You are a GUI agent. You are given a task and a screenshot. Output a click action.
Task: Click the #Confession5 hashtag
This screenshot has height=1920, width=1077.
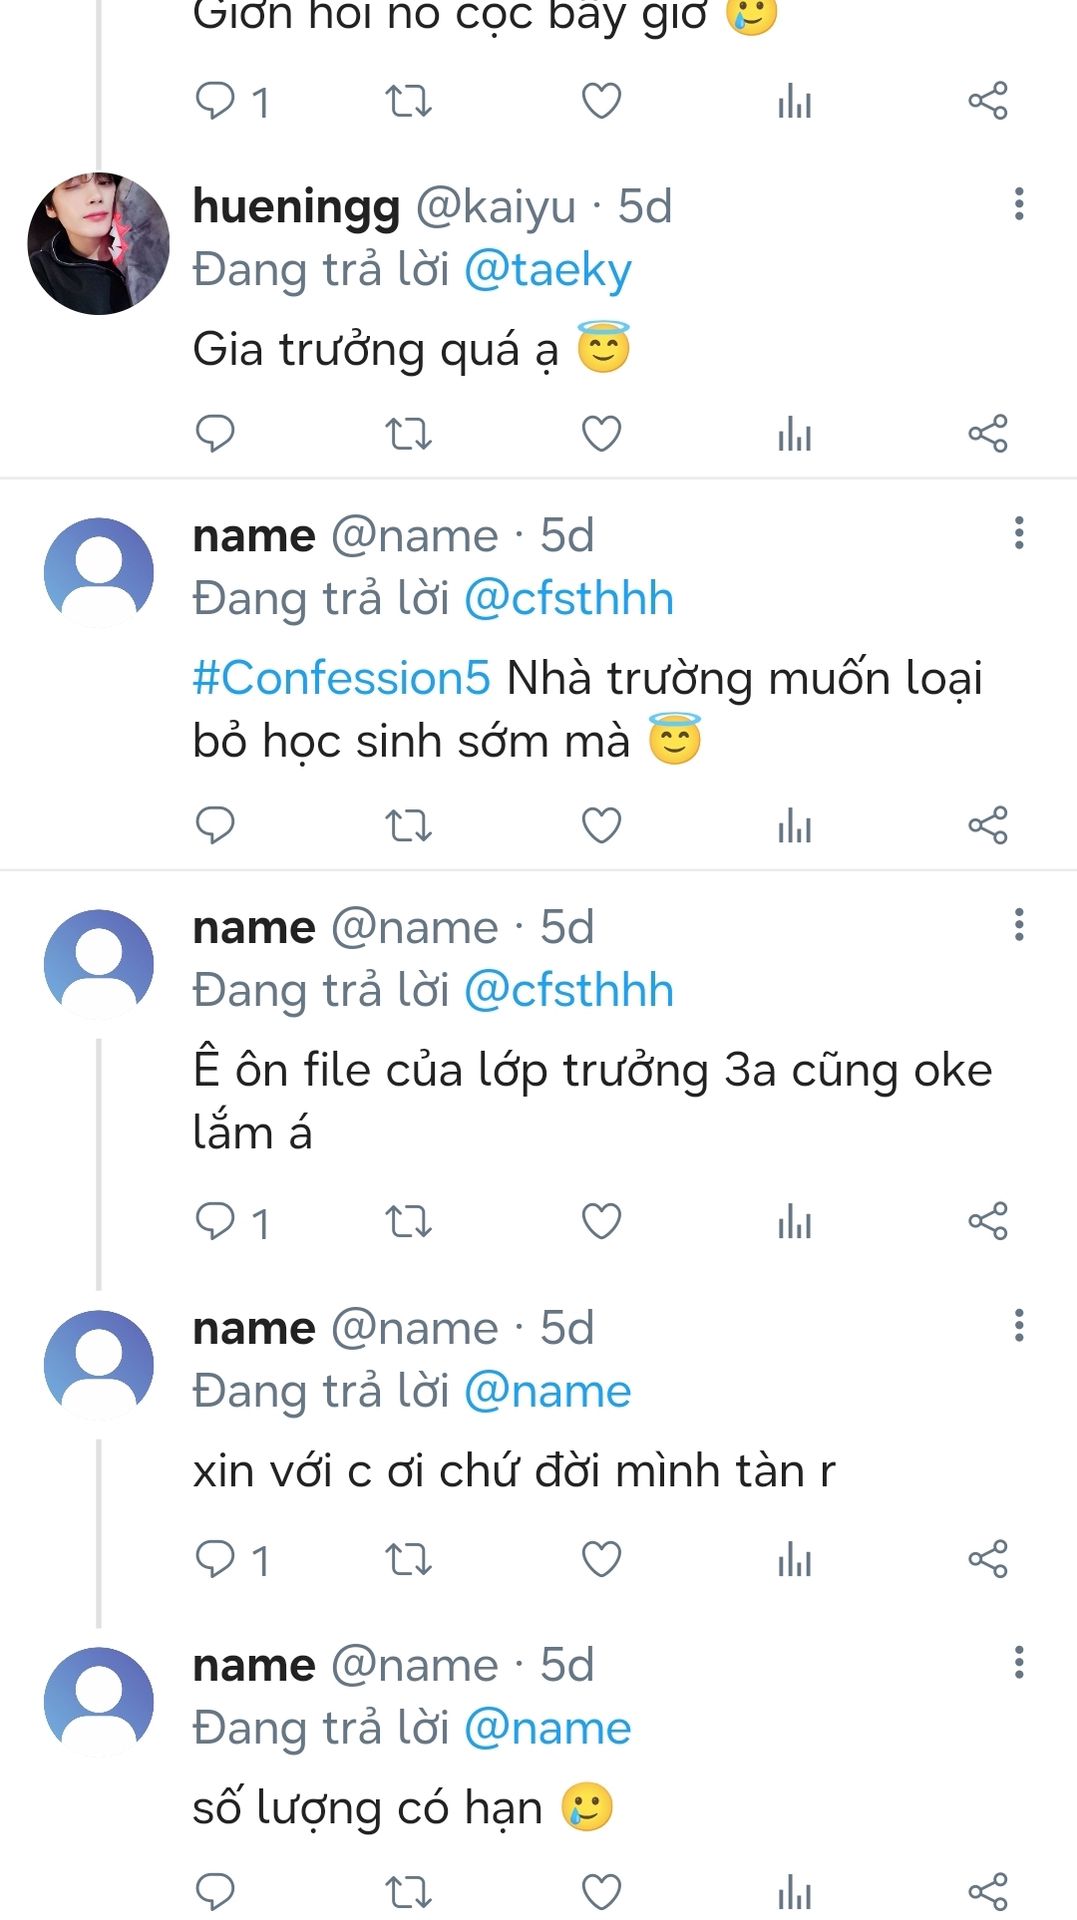pyautogui.click(x=341, y=678)
